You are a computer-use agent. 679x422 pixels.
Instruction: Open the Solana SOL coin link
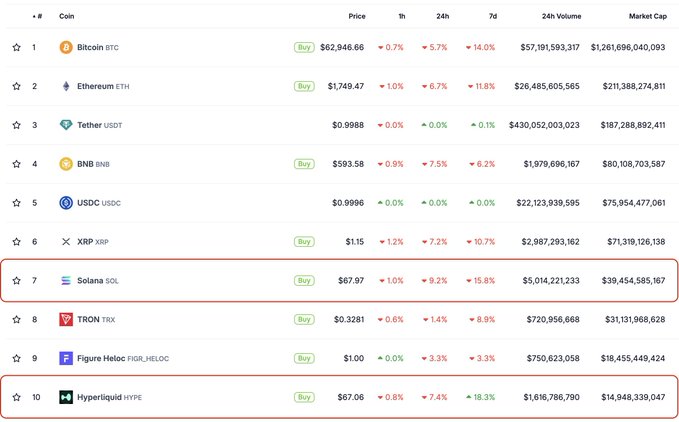pos(98,280)
